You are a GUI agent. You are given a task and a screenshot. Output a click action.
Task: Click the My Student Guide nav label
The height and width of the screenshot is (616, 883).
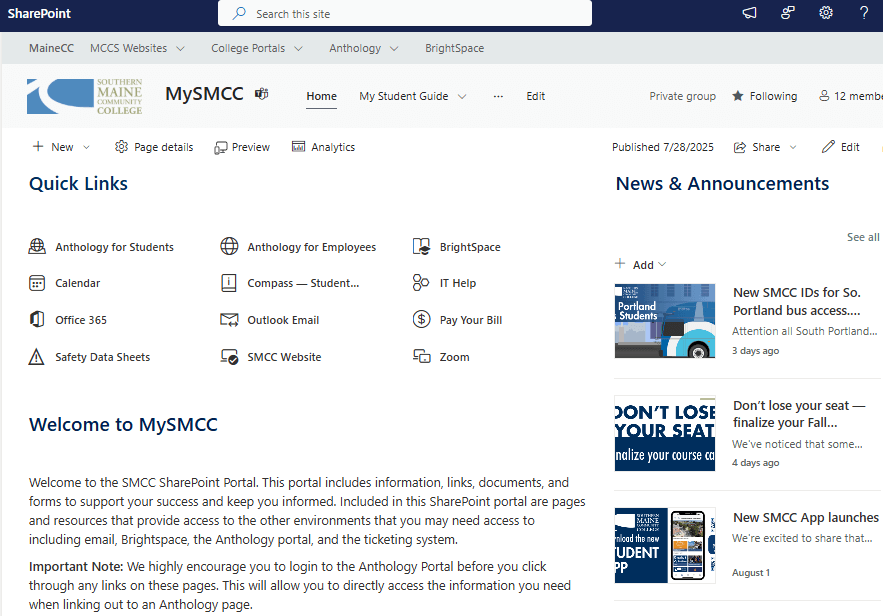click(x=404, y=96)
